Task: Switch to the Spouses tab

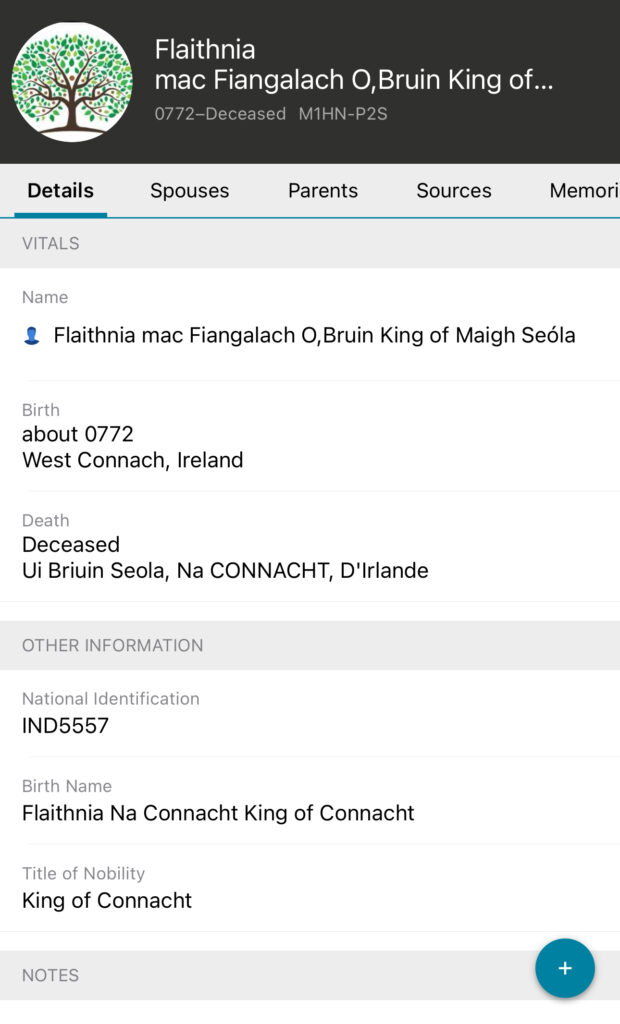Action: pyautogui.click(x=189, y=191)
